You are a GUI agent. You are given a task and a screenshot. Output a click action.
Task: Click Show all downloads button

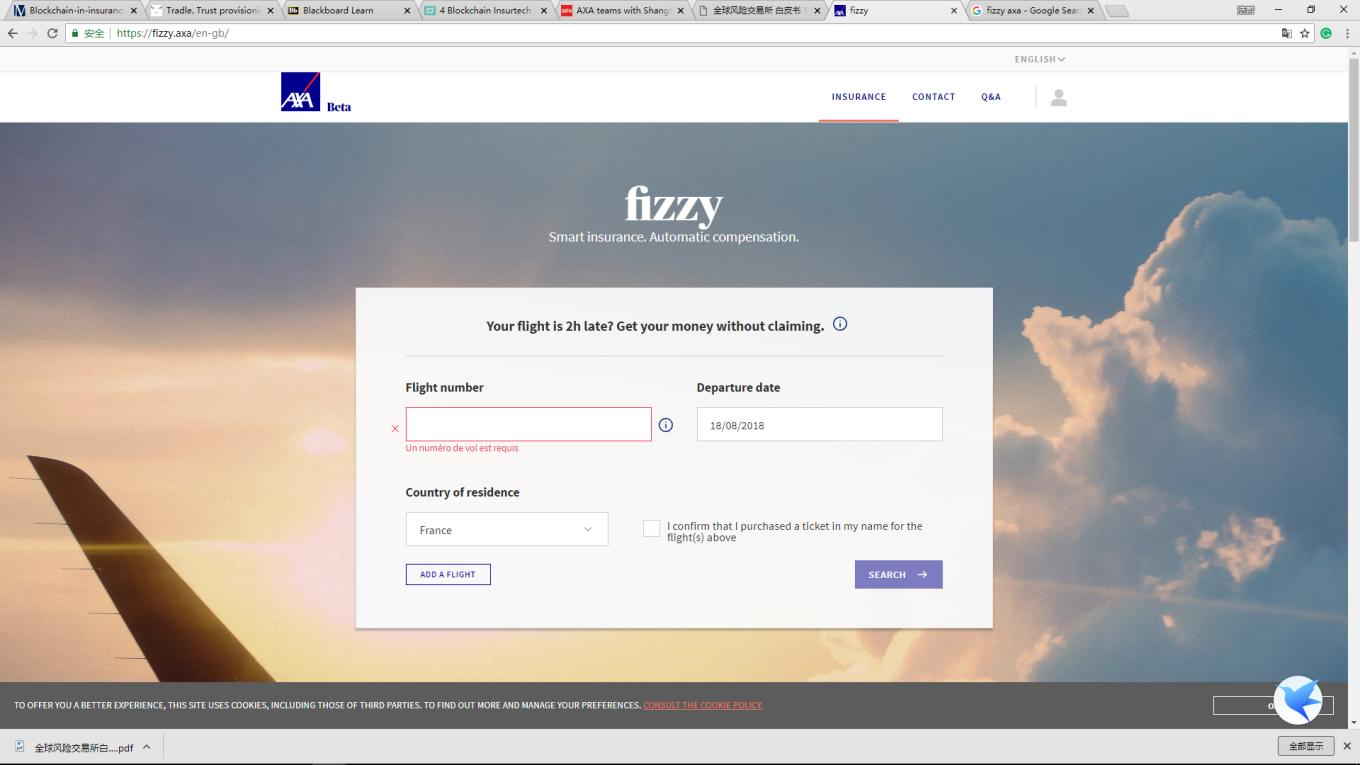click(x=1306, y=746)
